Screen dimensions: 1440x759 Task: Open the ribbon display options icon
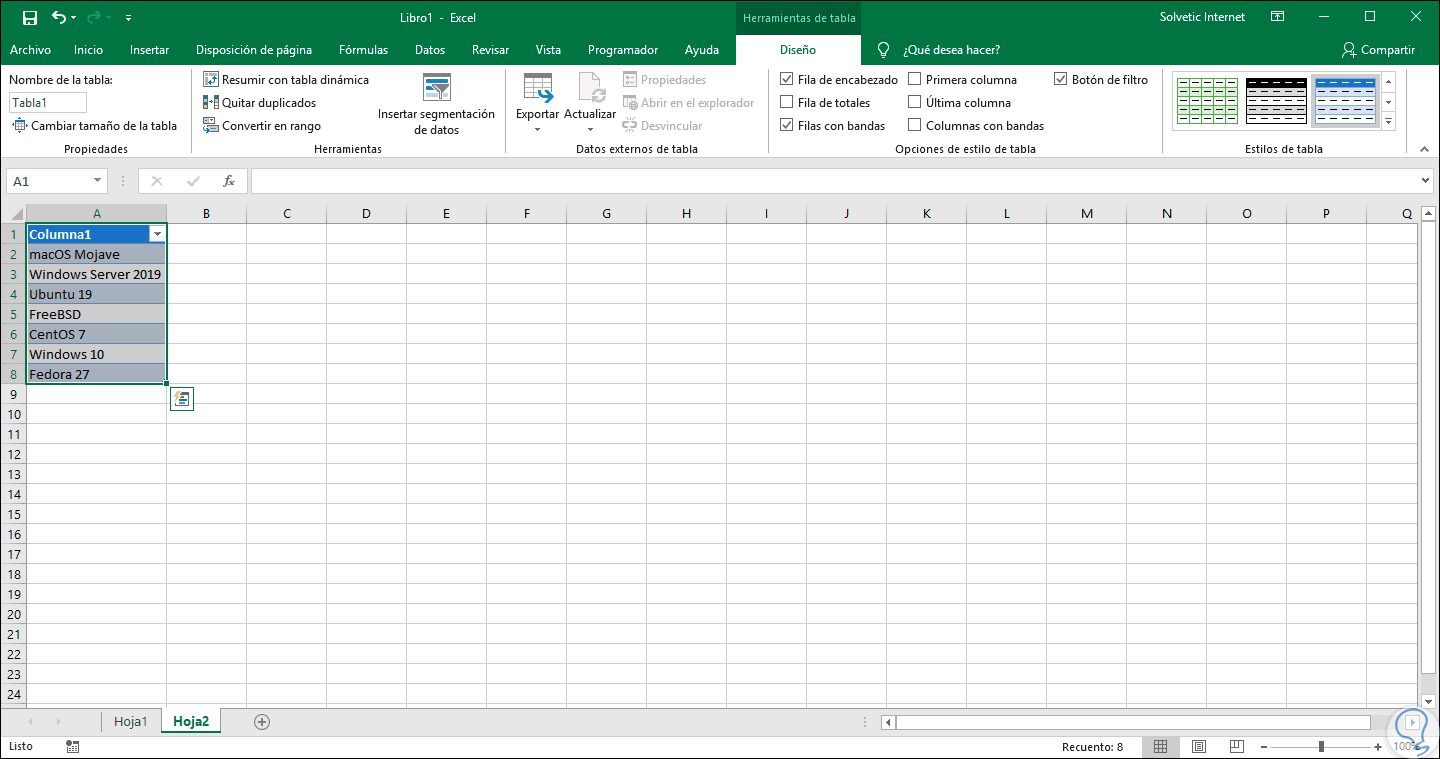pos(1277,17)
